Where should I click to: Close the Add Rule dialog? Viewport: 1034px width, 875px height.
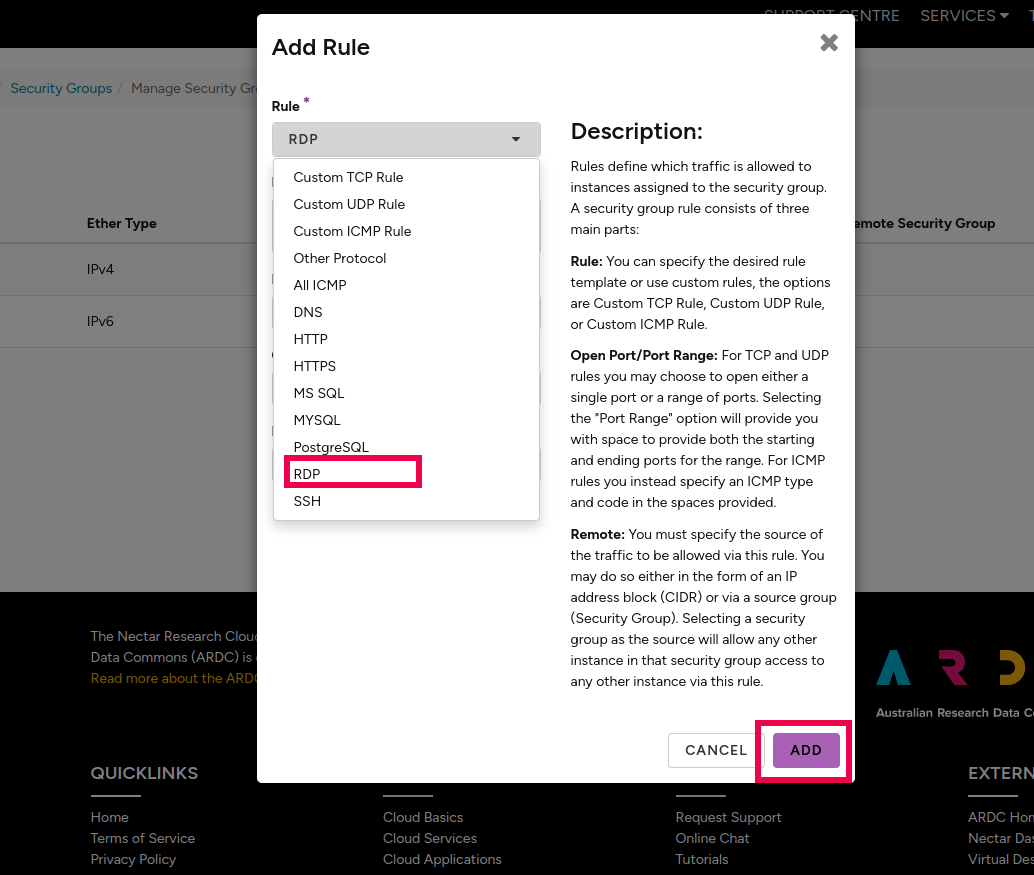pyautogui.click(x=829, y=43)
